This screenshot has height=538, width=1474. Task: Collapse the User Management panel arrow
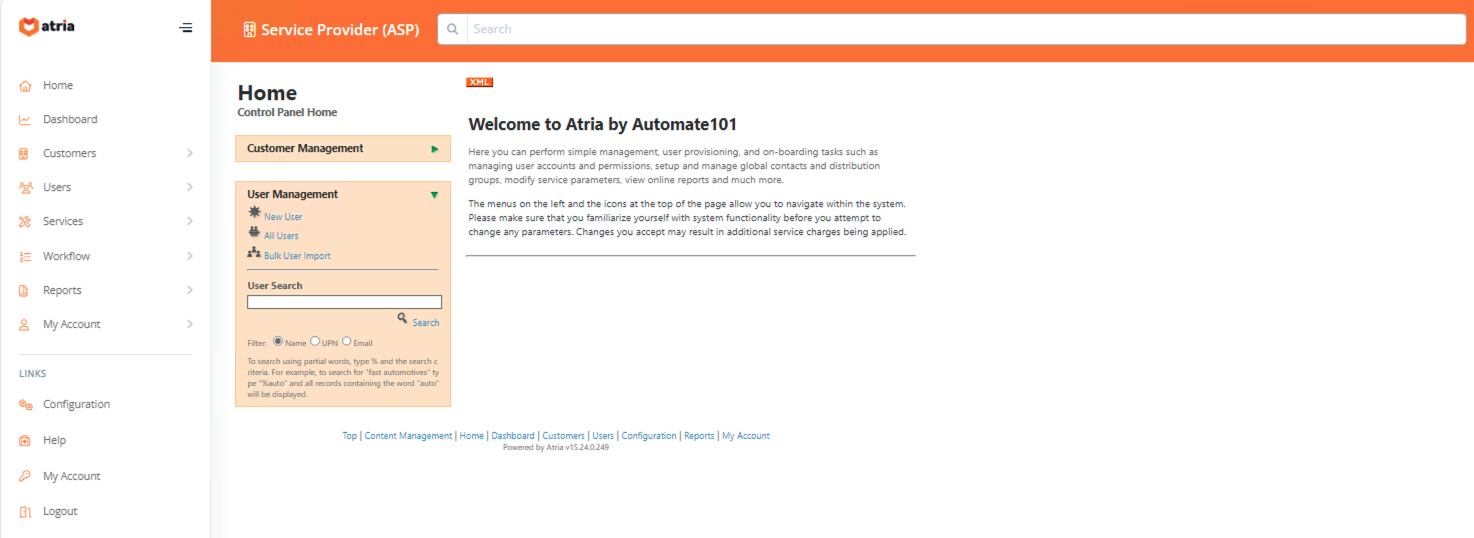point(434,195)
